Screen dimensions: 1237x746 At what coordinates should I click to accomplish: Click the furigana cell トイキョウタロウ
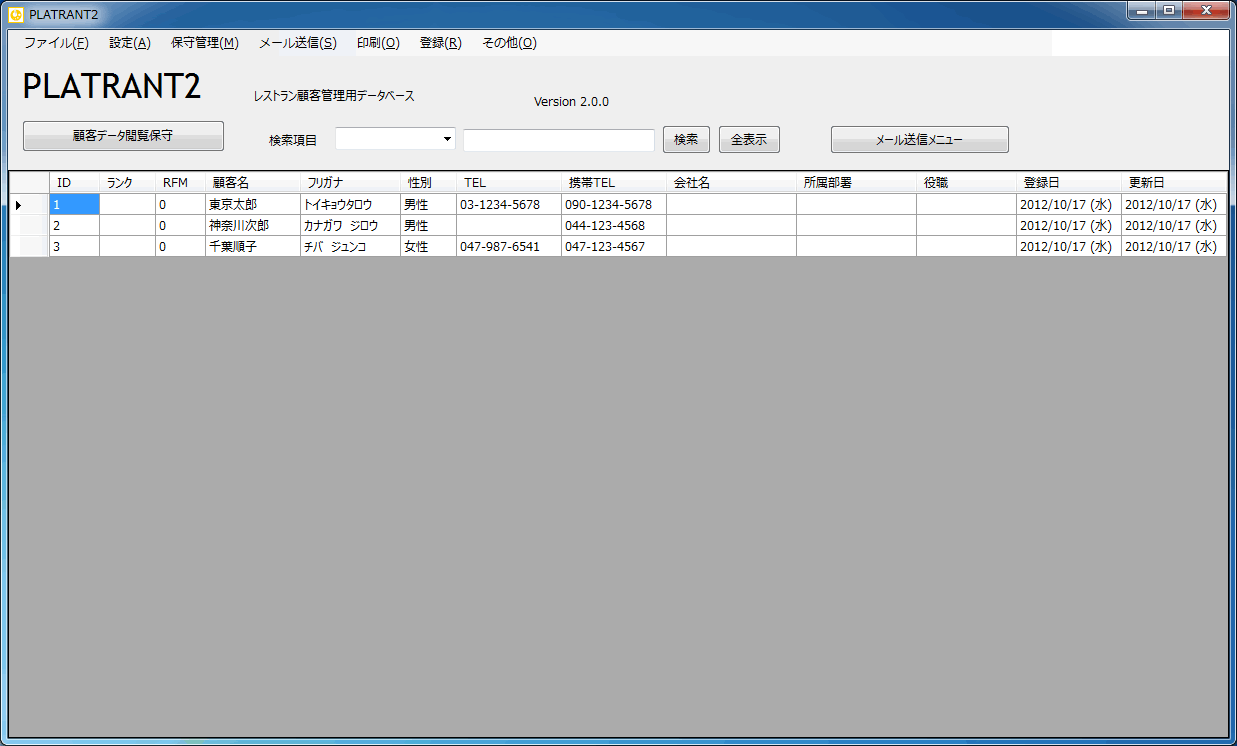click(350, 204)
